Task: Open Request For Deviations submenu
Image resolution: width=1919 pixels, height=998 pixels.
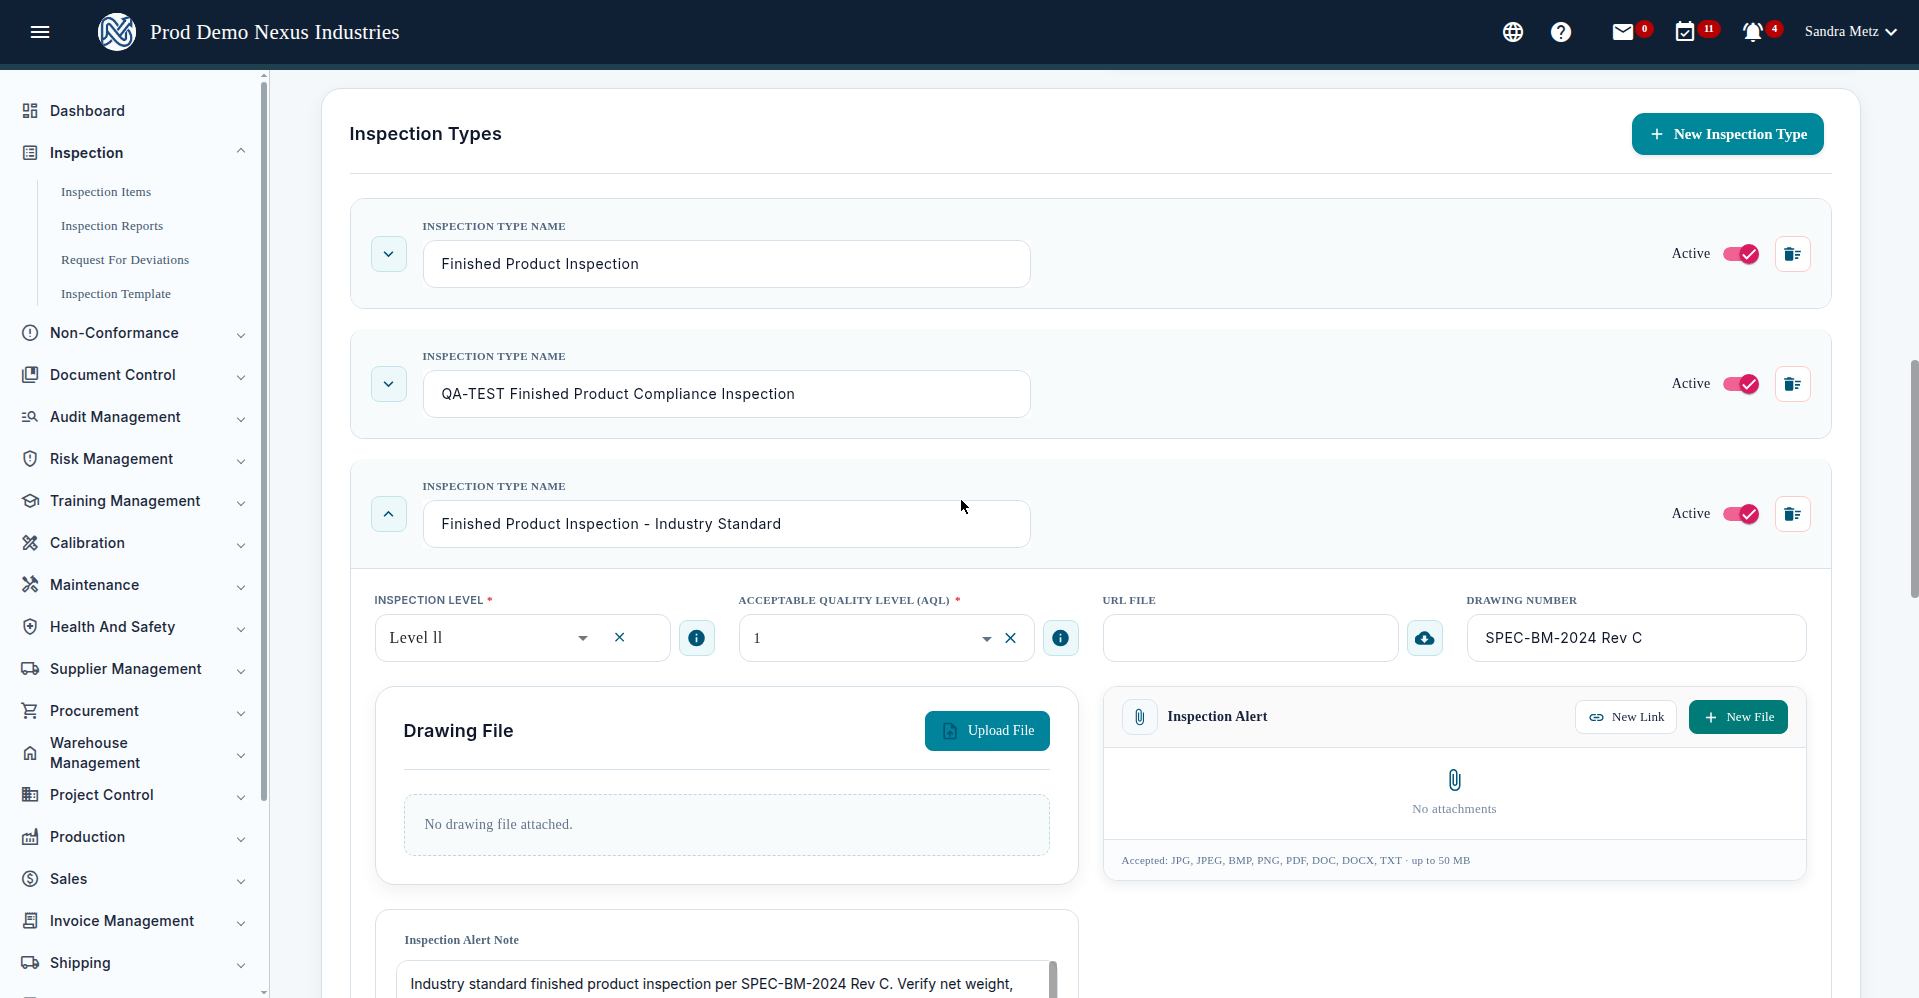Action: (125, 260)
